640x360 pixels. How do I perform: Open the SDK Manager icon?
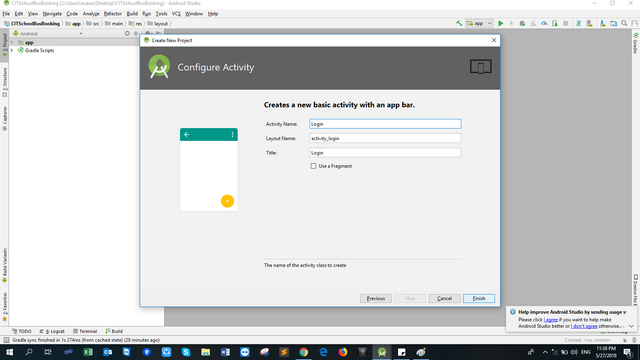point(602,24)
